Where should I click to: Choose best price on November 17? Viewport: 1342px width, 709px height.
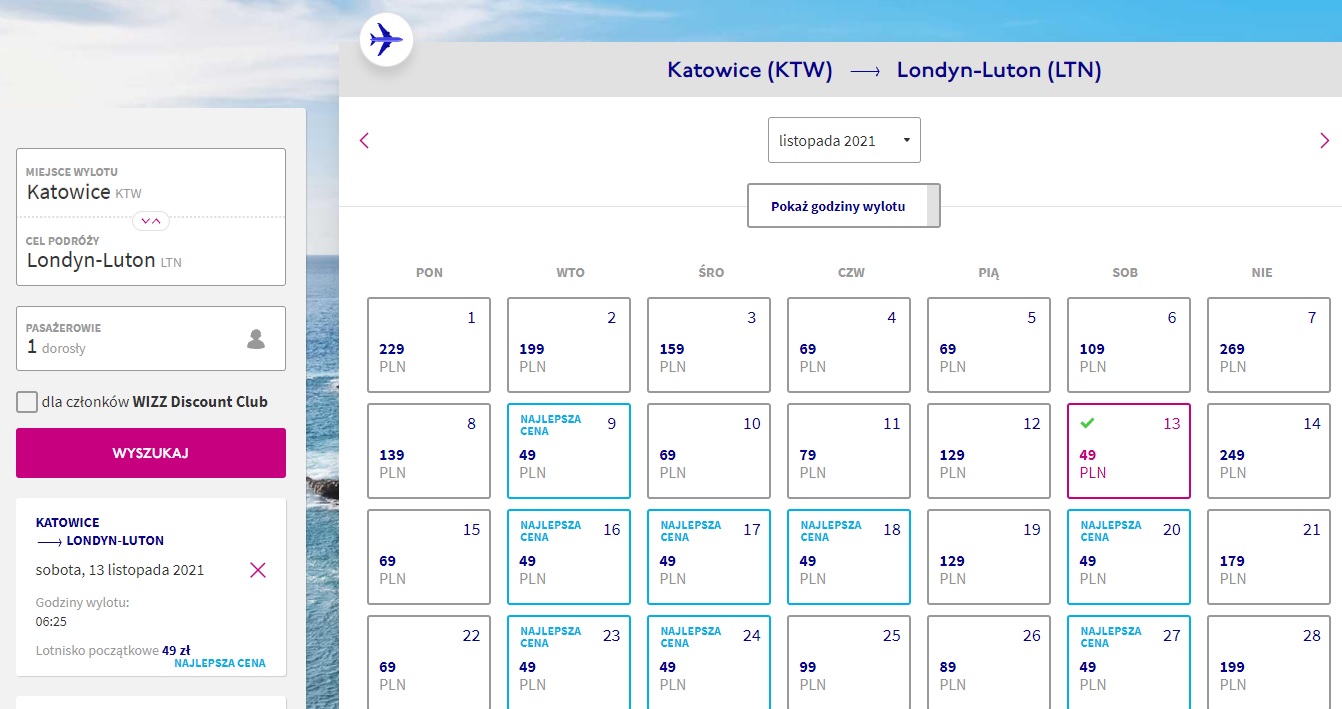[709, 557]
